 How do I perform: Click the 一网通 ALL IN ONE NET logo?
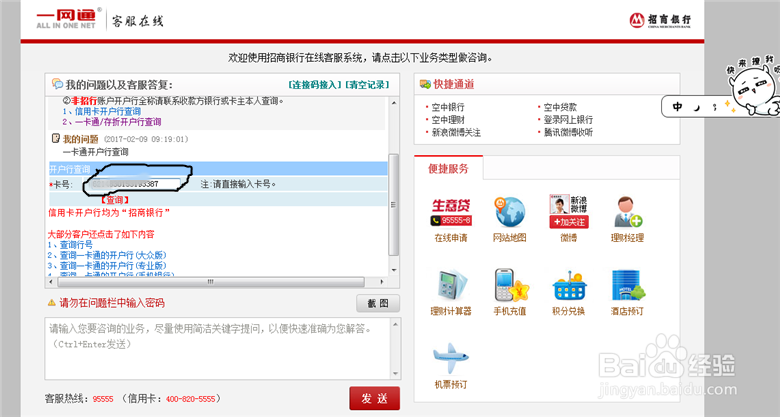(x=68, y=18)
